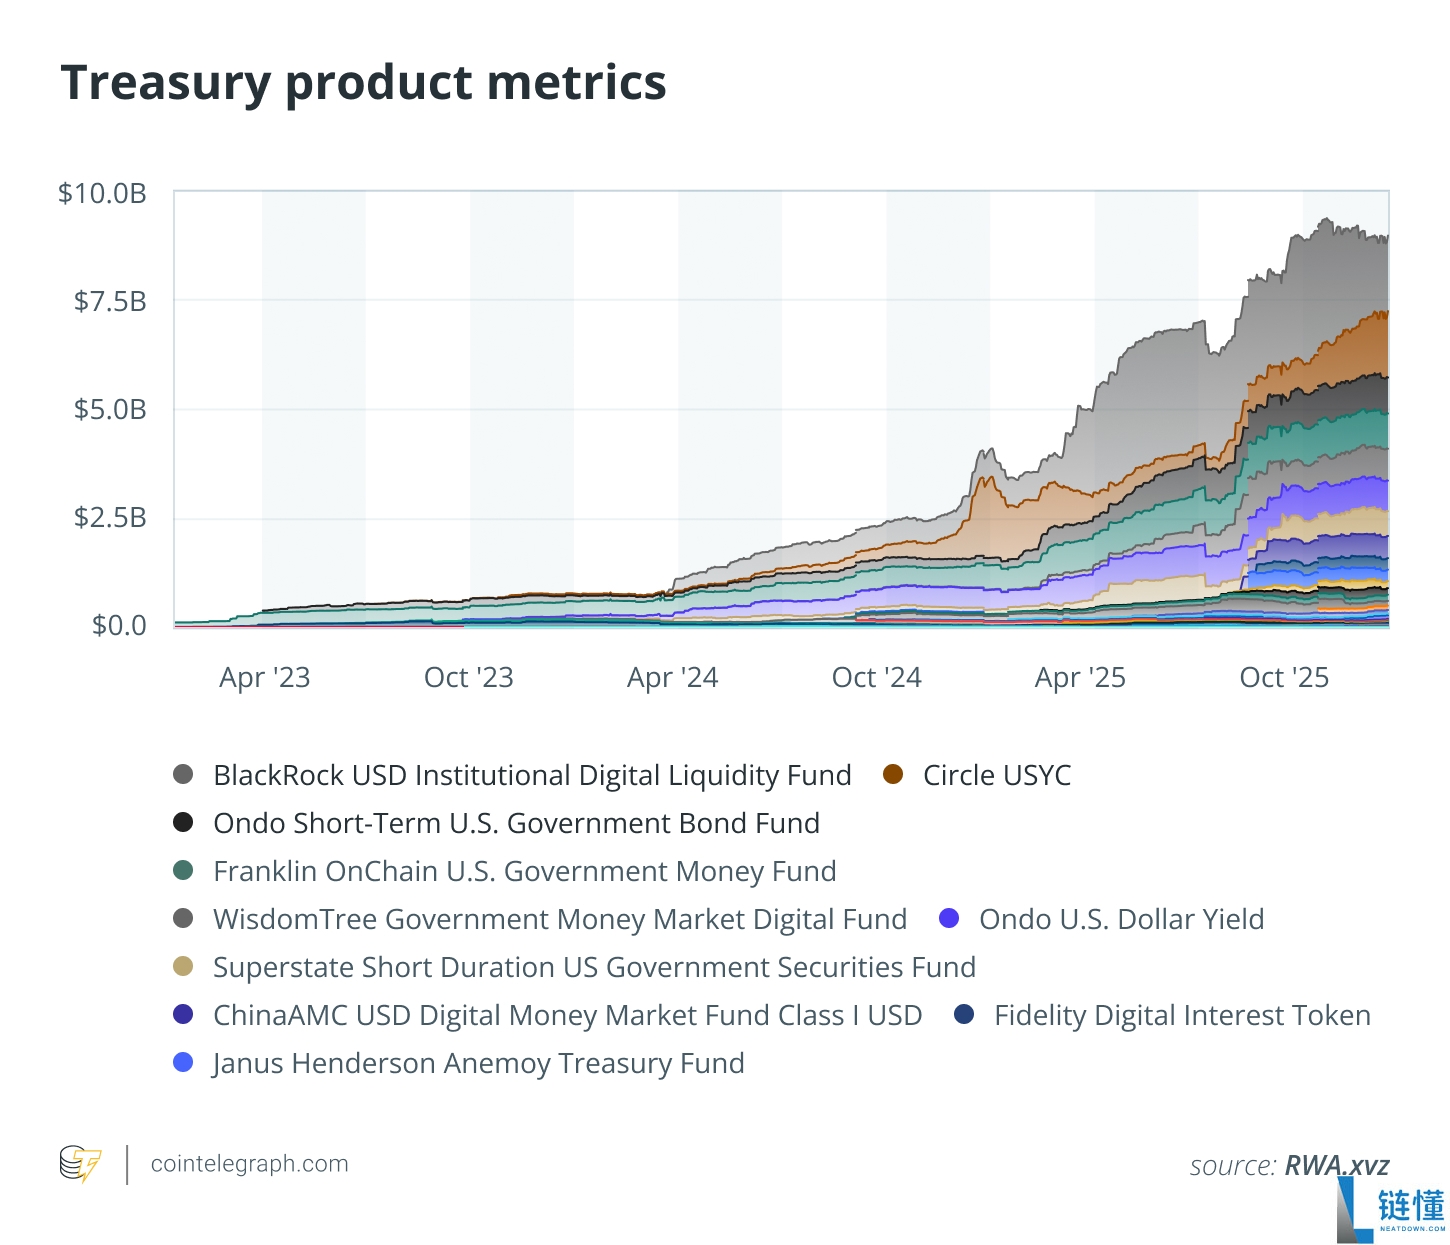Click the Treasury product metrics title
Viewport: 1450px width, 1245px height.
[363, 82]
